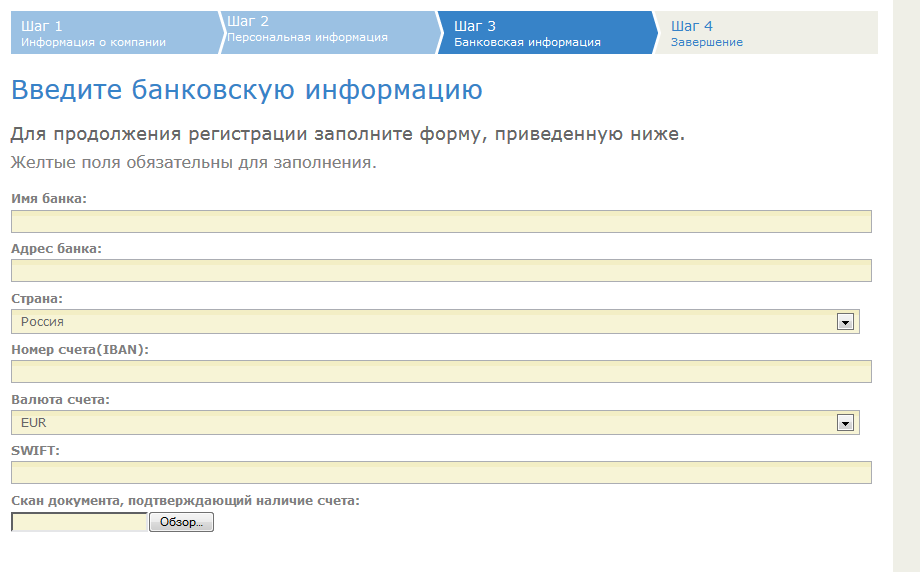Viewport: 920px width, 572px height.
Task: Click the "Имя банка:" label
Action: [49, 198]
